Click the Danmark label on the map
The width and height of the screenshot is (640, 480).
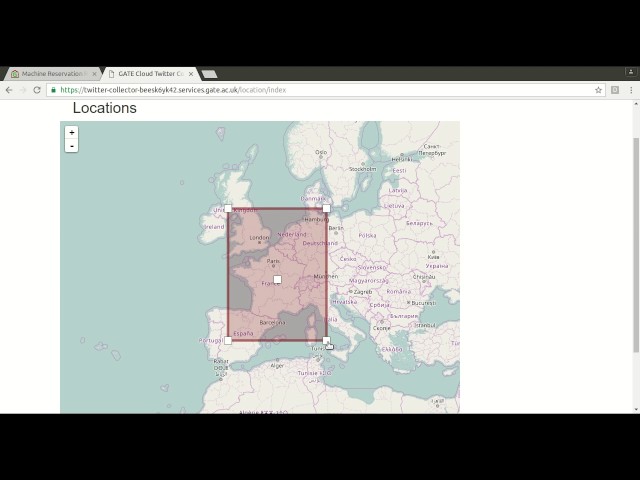coord(313,198)
